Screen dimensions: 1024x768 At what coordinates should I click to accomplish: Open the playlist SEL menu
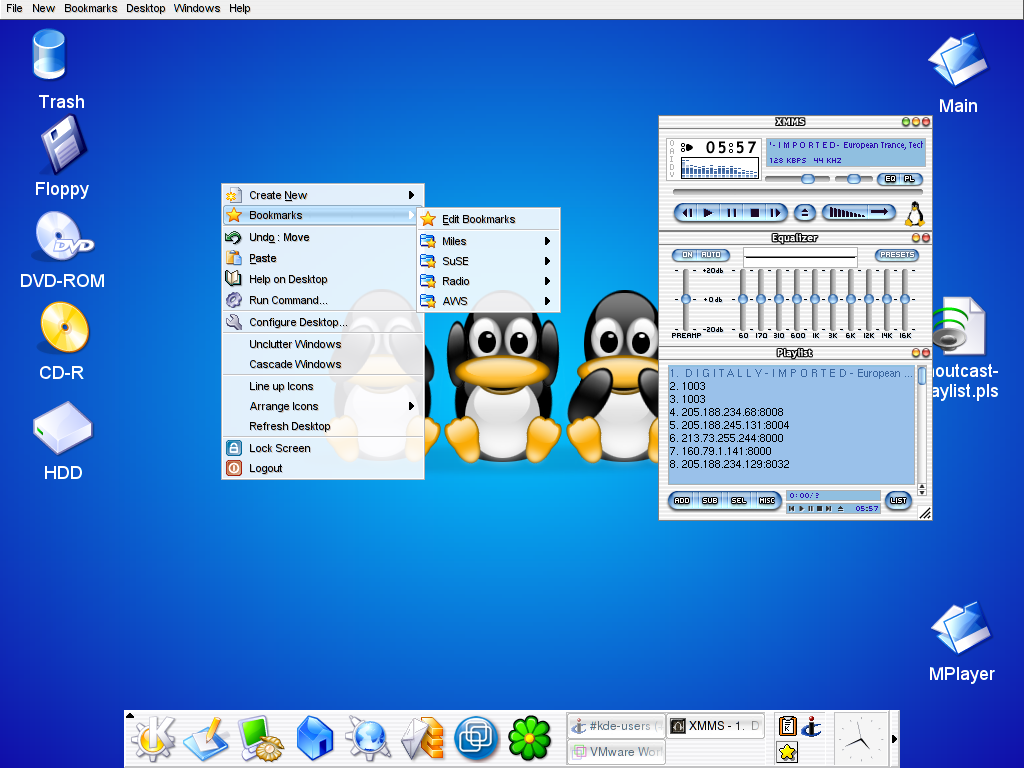tap(739, 500)
